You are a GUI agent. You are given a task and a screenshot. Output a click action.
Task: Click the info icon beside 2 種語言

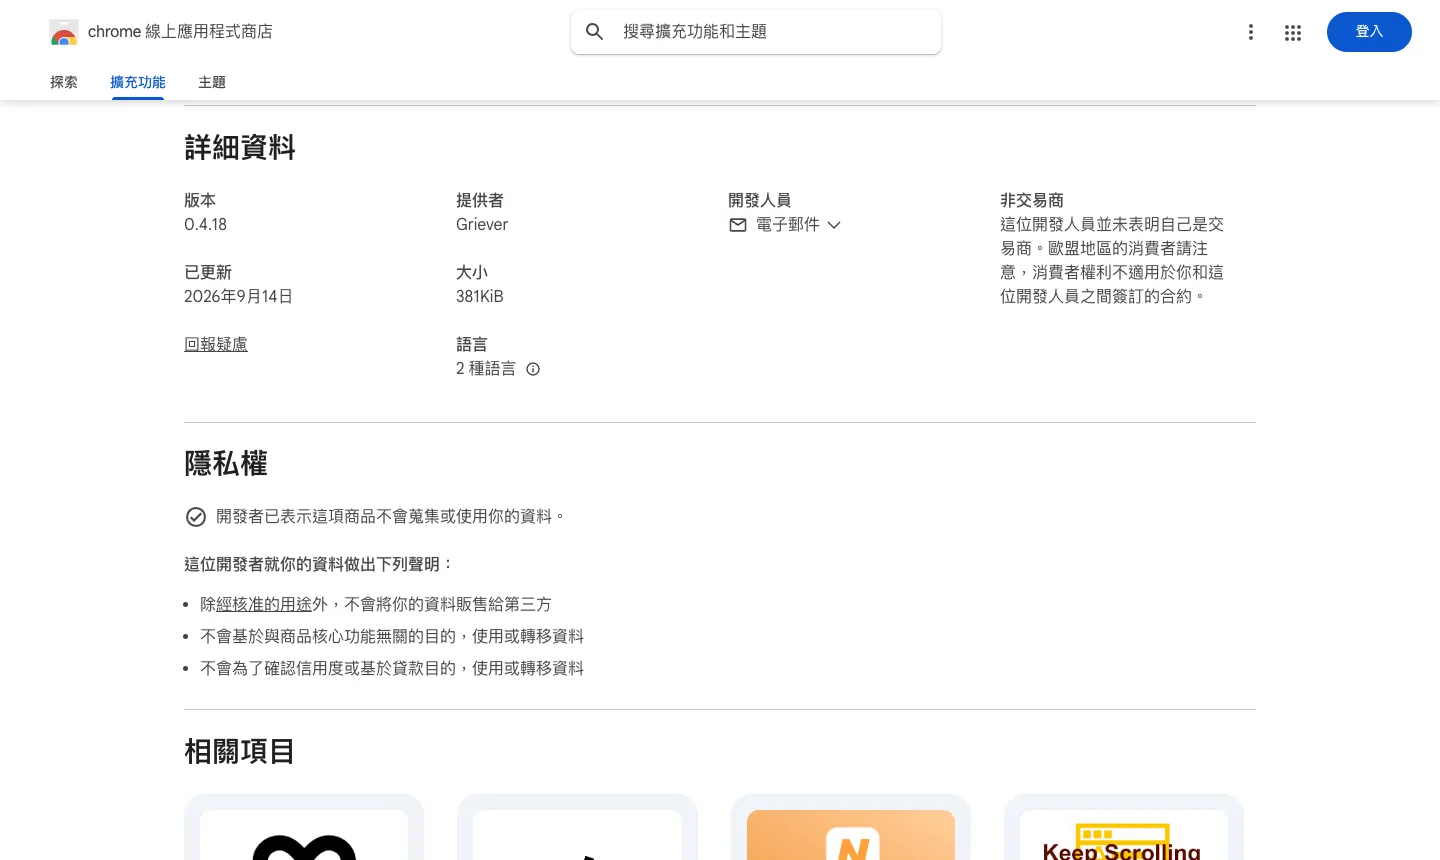533,369
